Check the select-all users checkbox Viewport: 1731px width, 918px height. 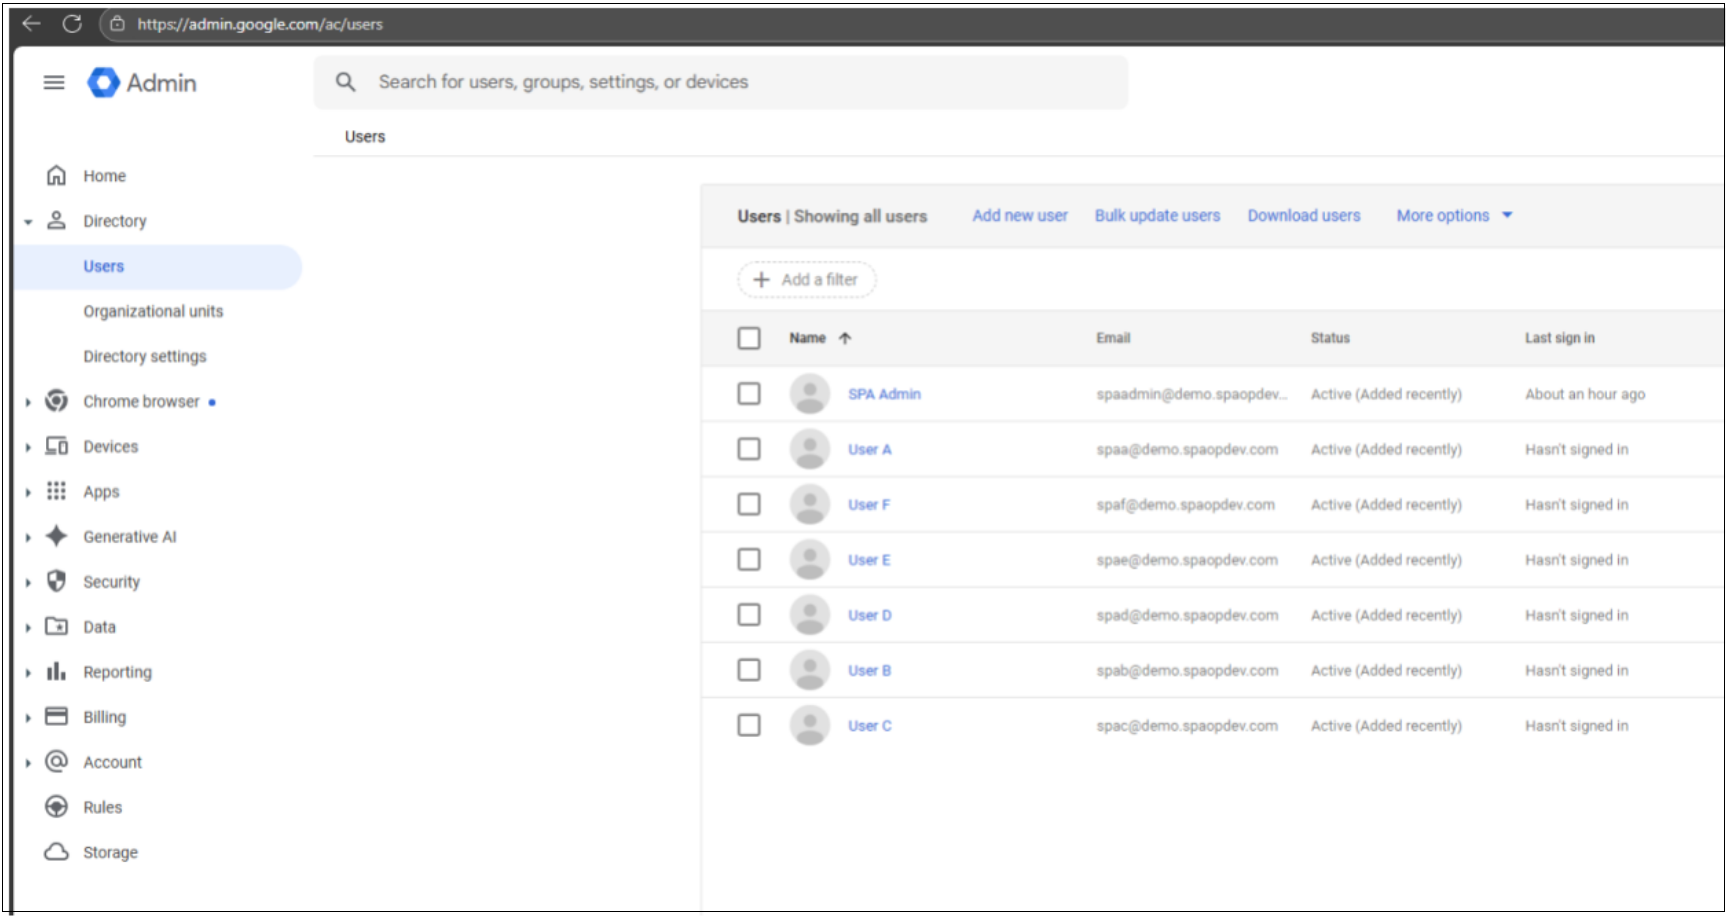(x=749, y=338)
